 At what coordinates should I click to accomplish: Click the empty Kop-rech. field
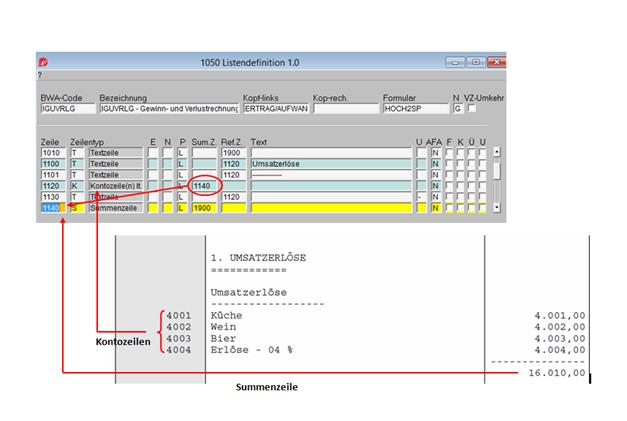coord(346,109)
